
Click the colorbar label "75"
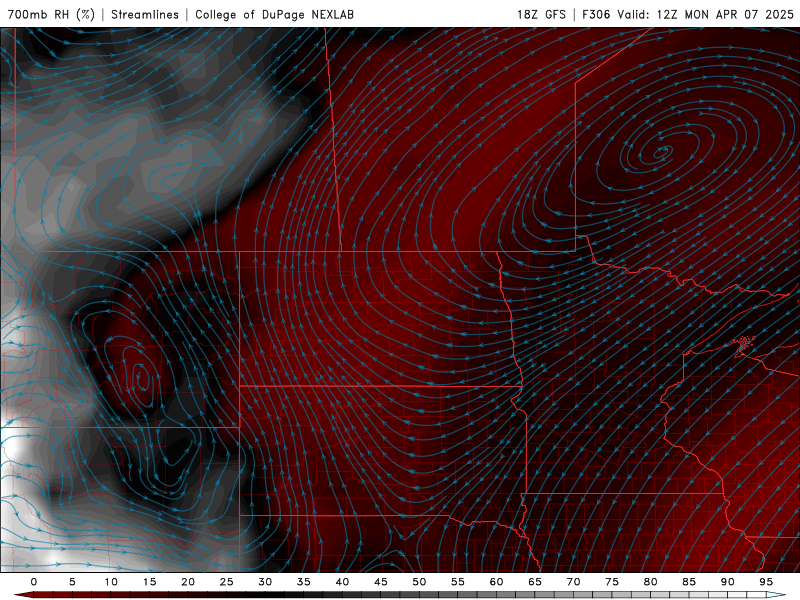tap(612, 582)
